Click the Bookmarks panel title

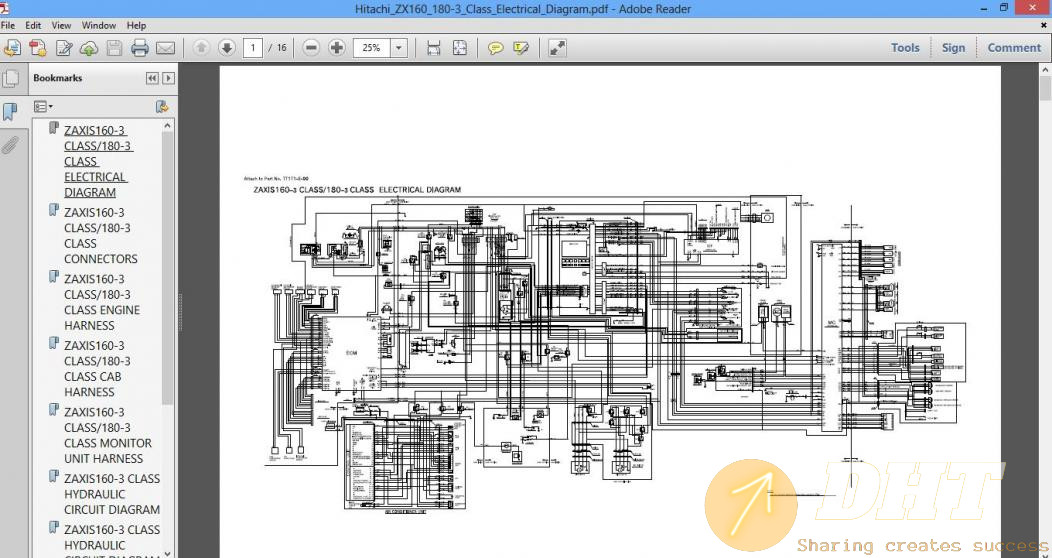click(58, 78)
